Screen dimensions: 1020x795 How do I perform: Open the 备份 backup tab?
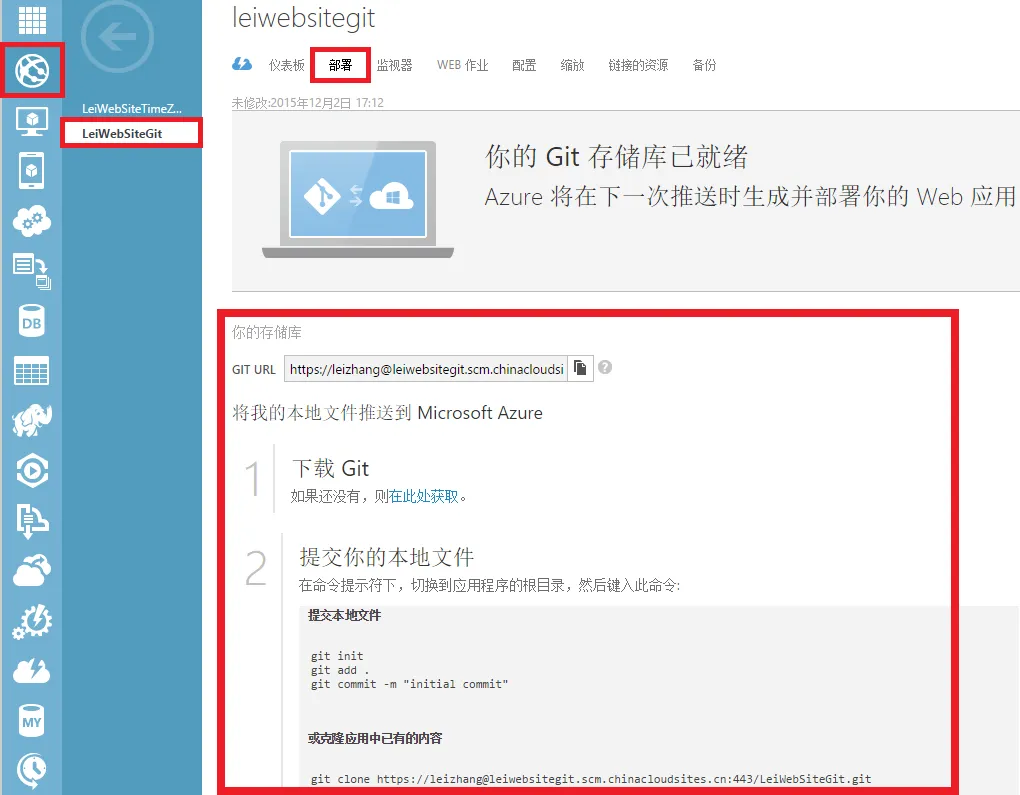704,65
